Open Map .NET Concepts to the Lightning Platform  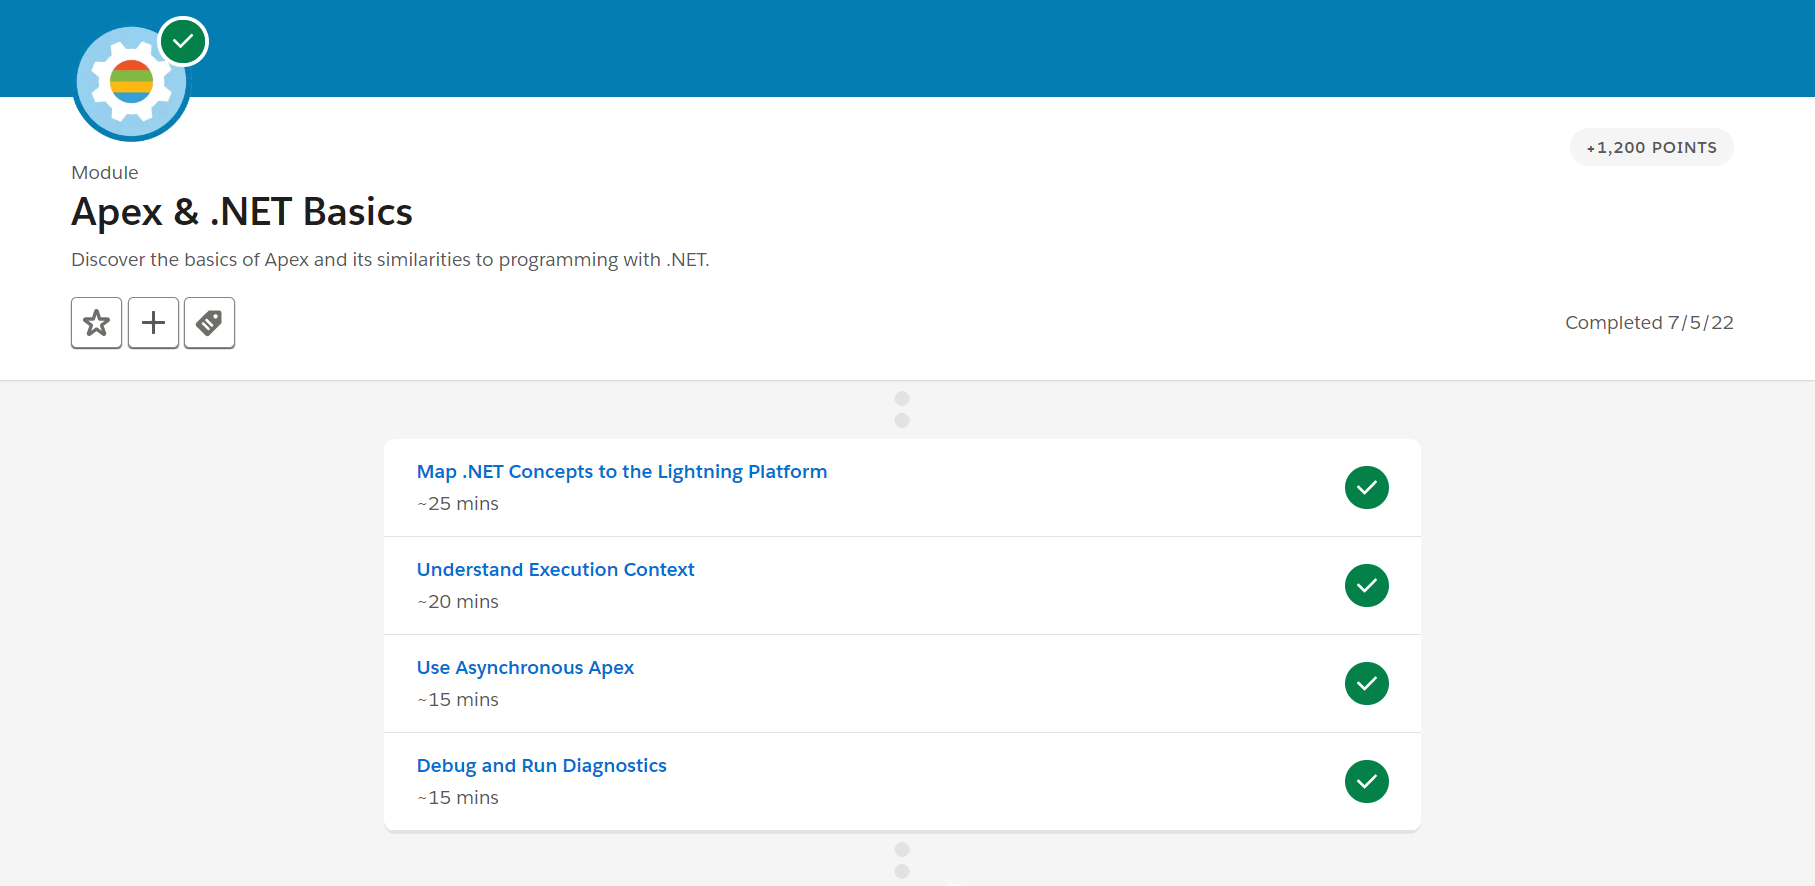click(622, 472)
